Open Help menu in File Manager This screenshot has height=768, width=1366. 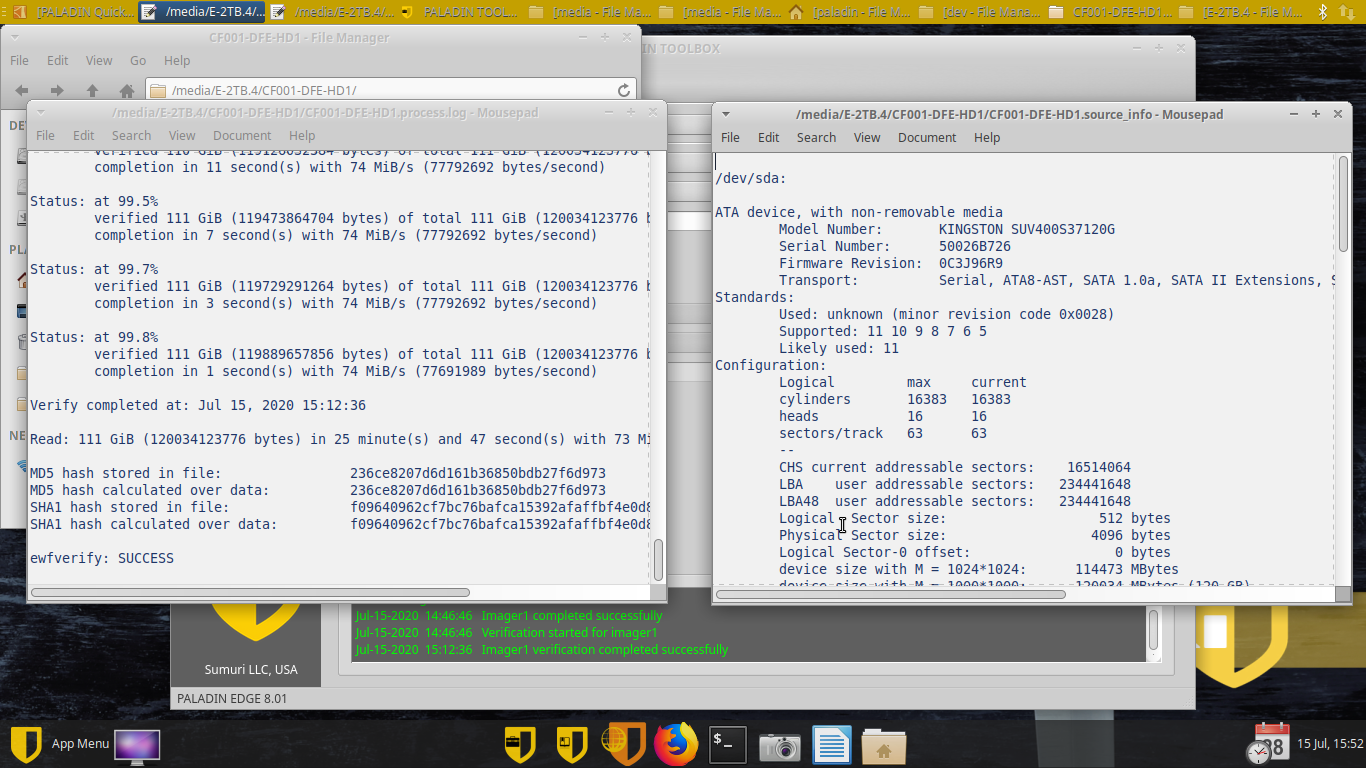click(177, 60)
